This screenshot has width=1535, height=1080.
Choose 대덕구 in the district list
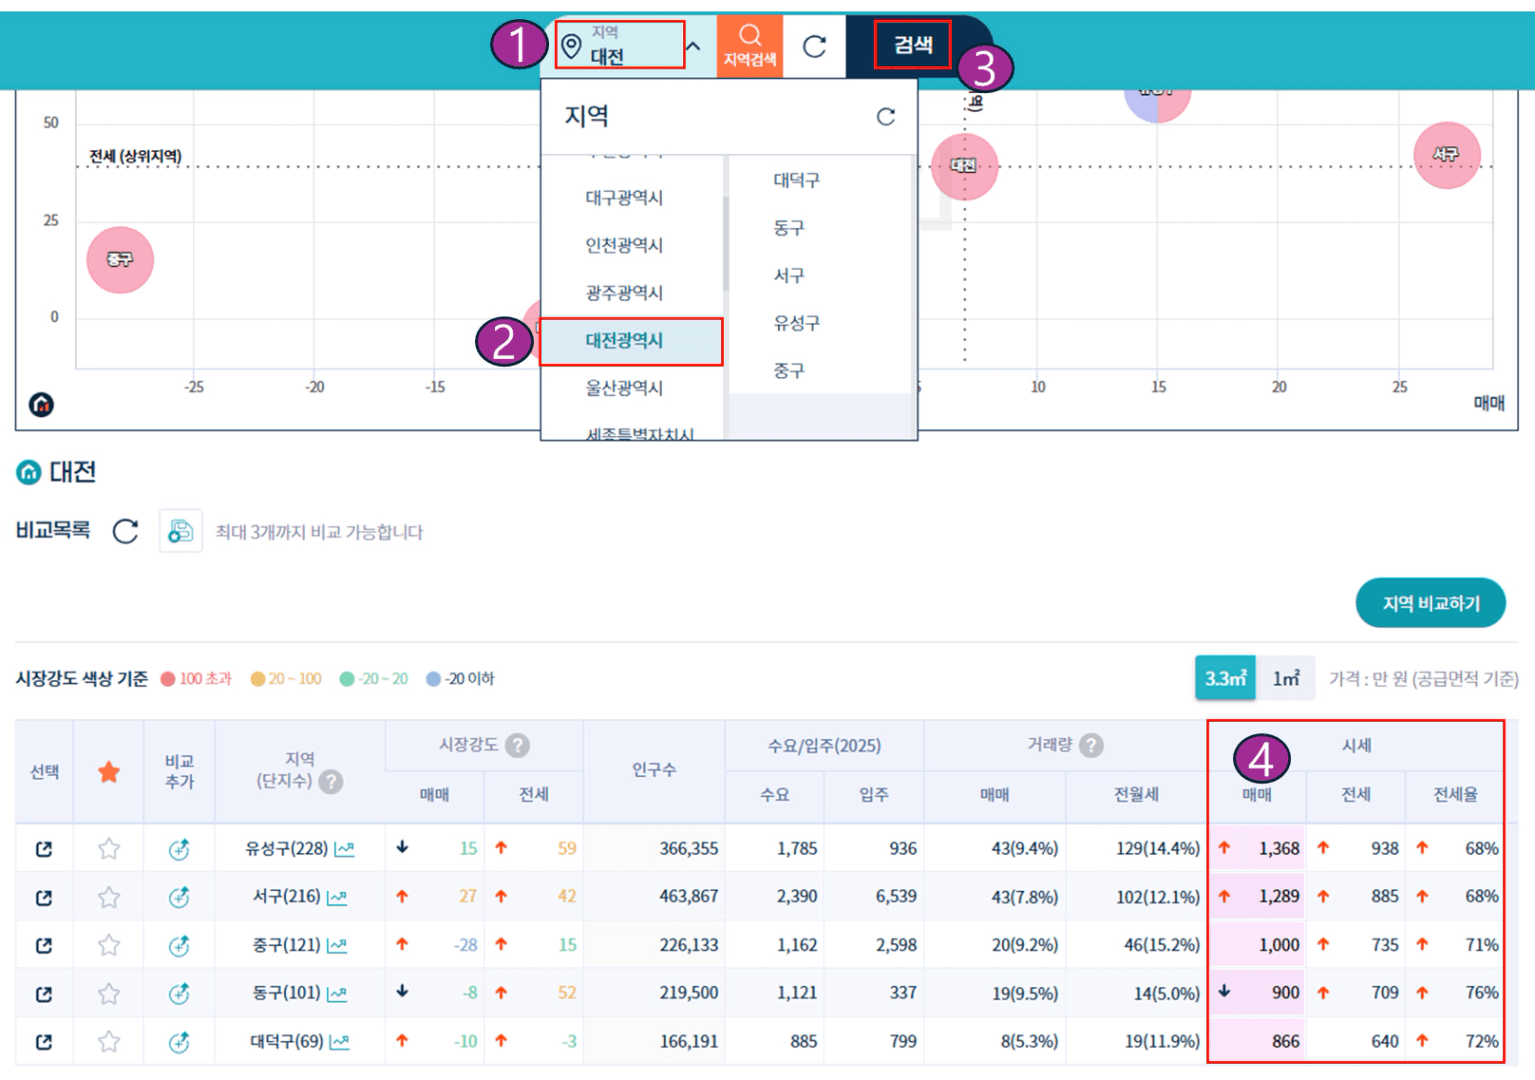(x=796, y=180)
